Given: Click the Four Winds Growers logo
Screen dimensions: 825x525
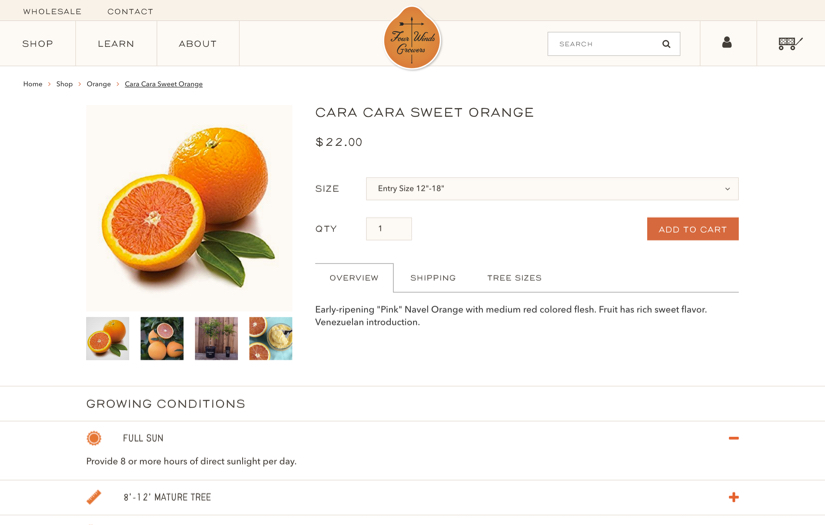Looking at the screenshot, I should (412, 38).
